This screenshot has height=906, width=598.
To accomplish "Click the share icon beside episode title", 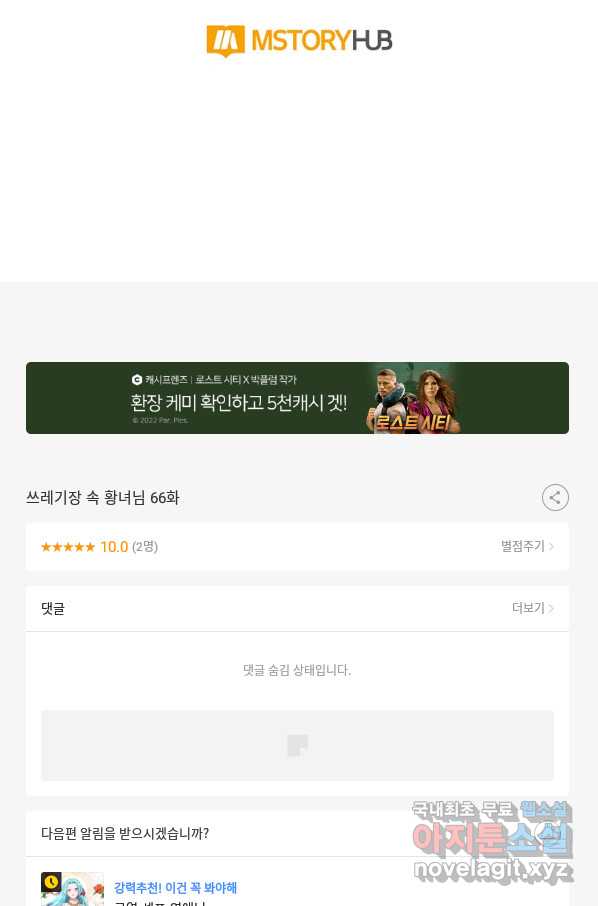I will coord(555,497).
